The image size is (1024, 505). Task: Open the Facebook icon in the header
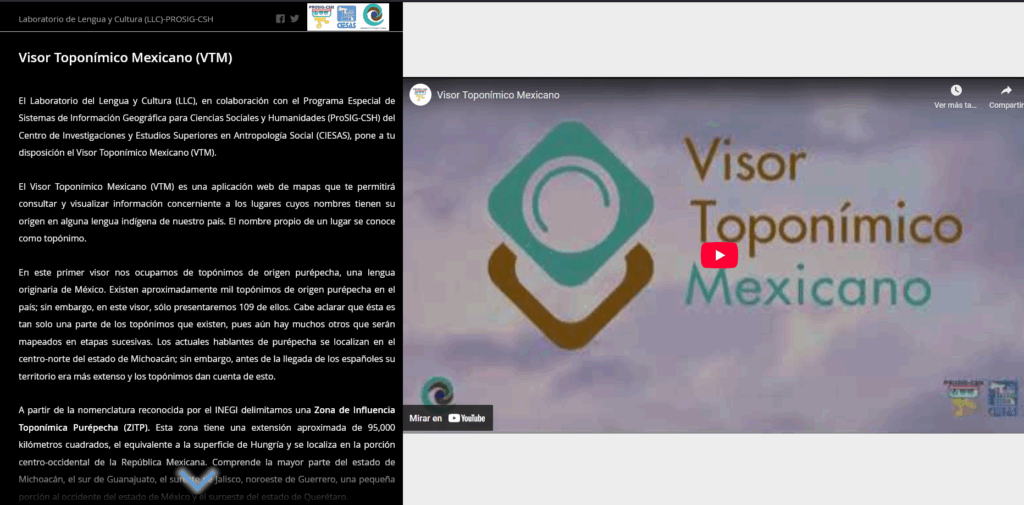(280, 19)
